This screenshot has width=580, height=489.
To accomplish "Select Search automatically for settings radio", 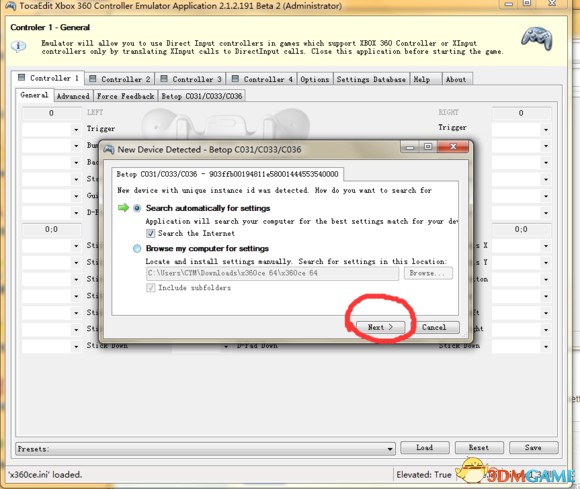I will (x=137, y=208).
